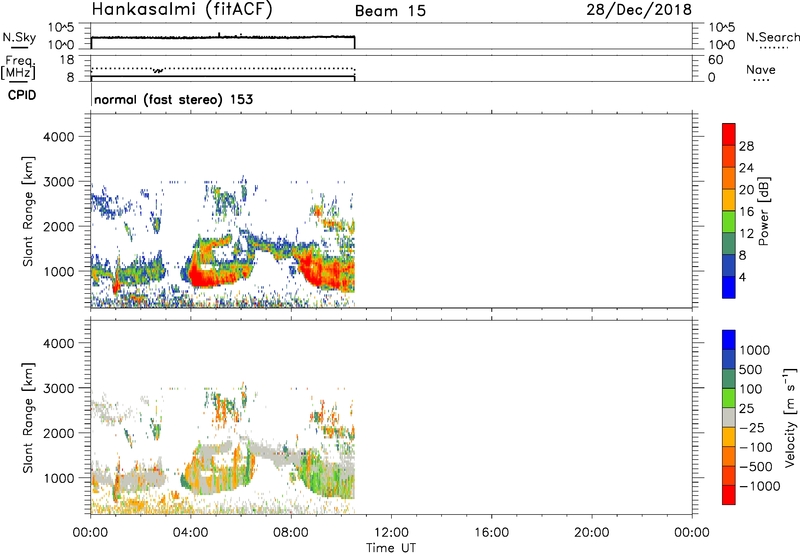Click the sky noise trace in N.Sky panel
The height and width of the screenshot is (554, 800).
click(223, 37)
